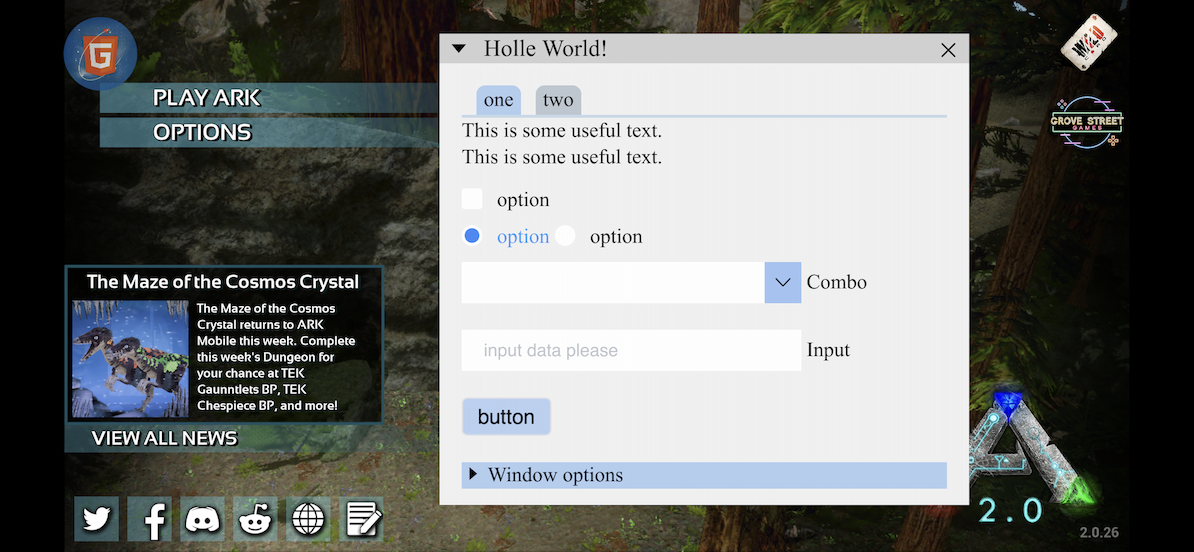
Task: Open the notes document icon
Action: (362, 518)
